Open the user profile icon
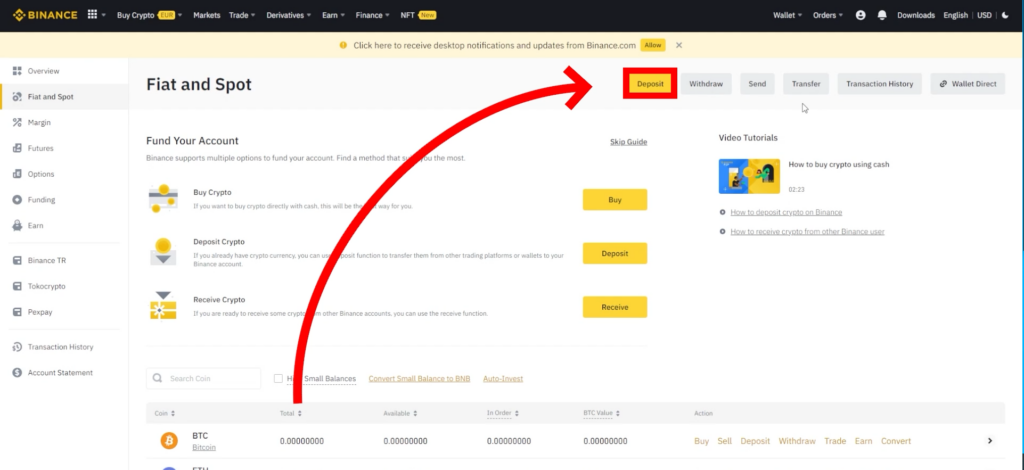This screenshot has height=470, width=1024. [x=860, y=15]
